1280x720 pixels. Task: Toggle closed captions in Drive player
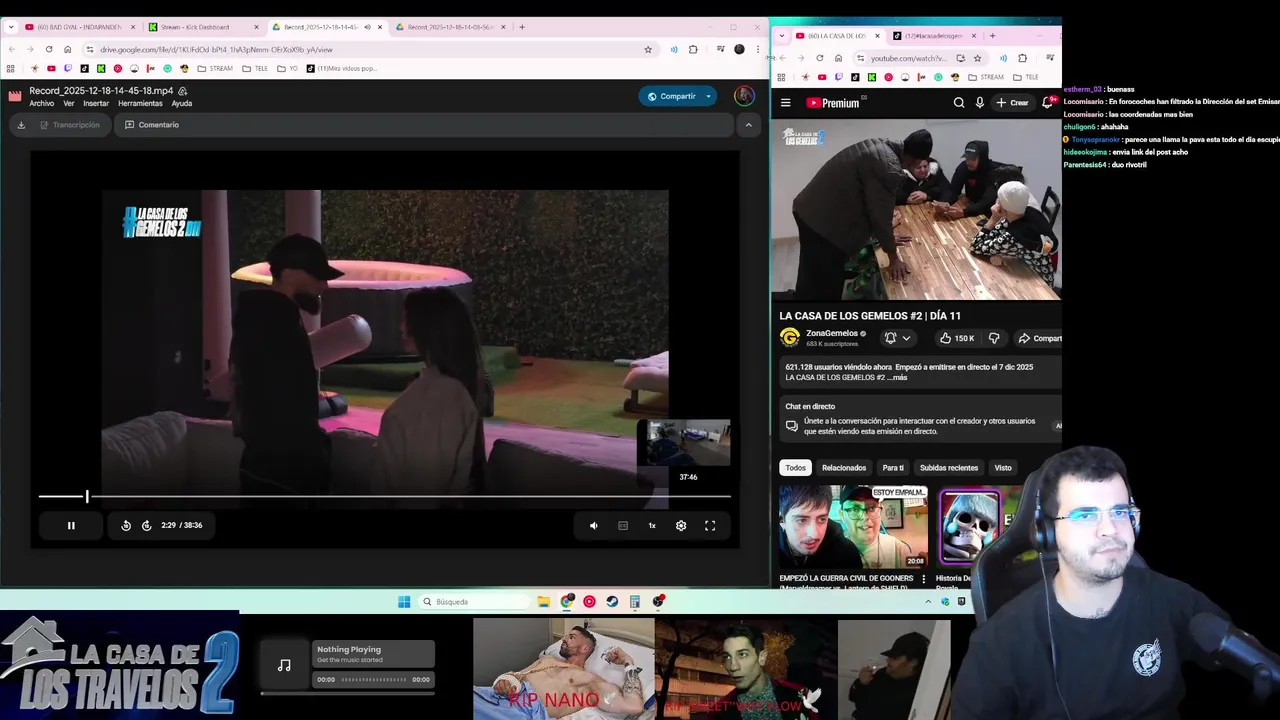[623, 525]
